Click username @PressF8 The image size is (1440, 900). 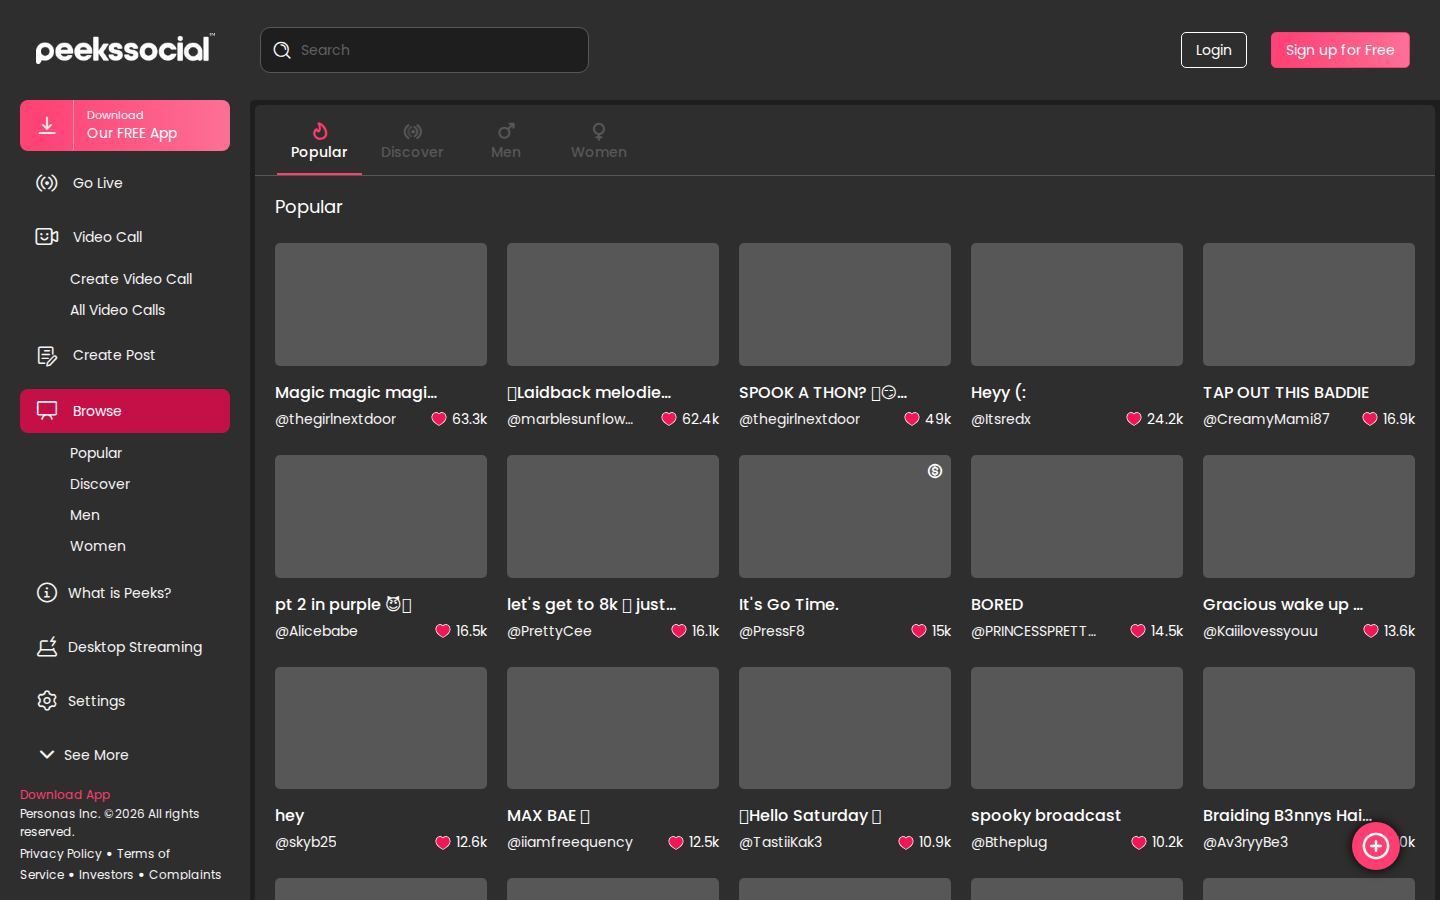coord(772,631)
